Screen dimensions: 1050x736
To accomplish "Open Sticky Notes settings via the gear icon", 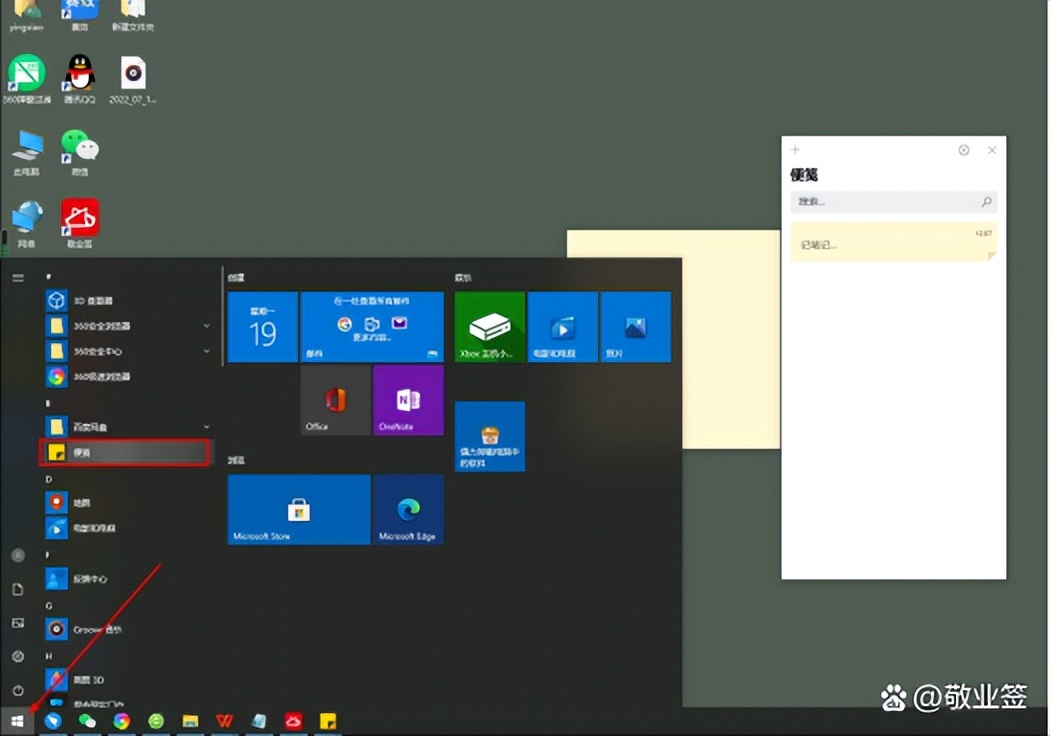I will coord(963,150).
